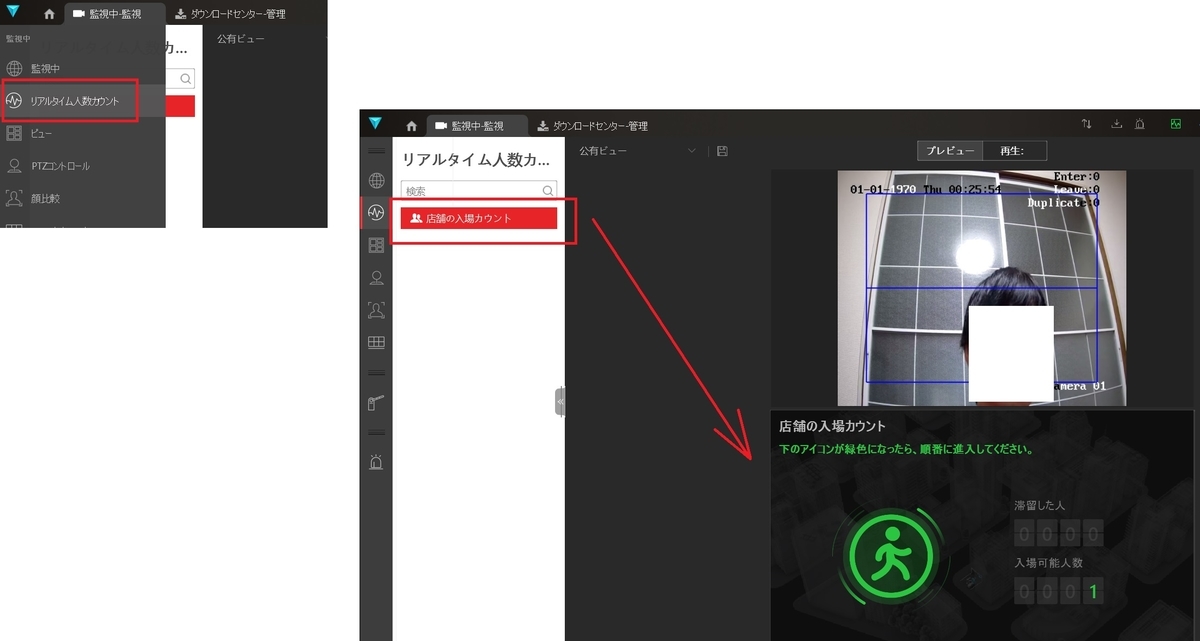Open the PTZ control icon in the sidebar

coord(375,277)
